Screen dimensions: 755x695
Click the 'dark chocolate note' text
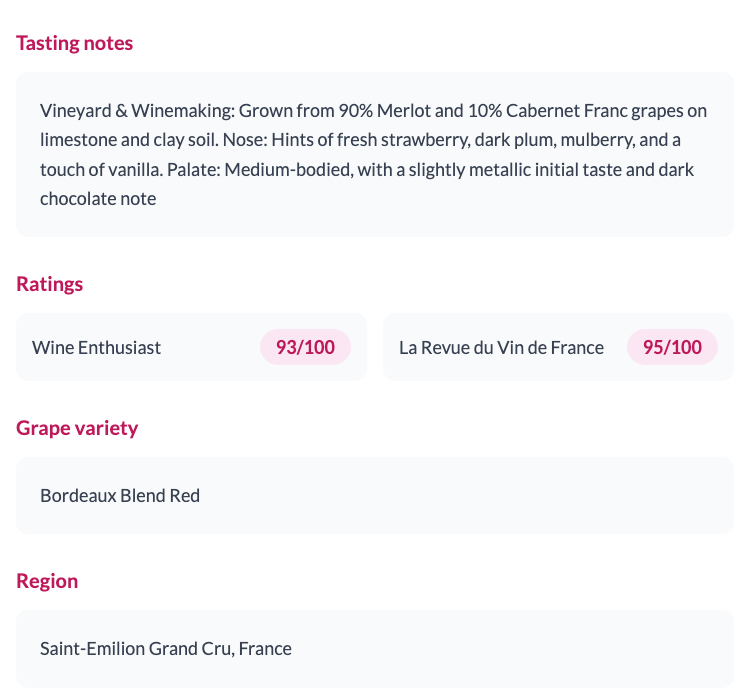98,199
